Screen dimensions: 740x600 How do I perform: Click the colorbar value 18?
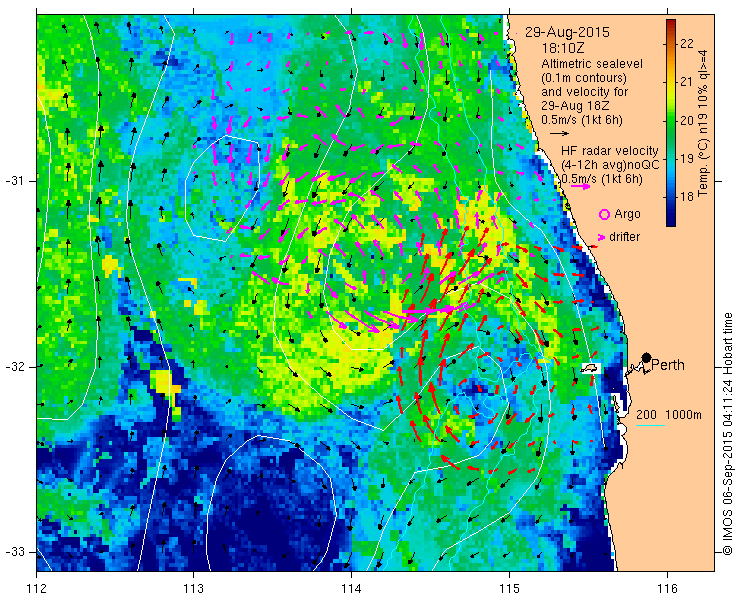coord(688,196)
